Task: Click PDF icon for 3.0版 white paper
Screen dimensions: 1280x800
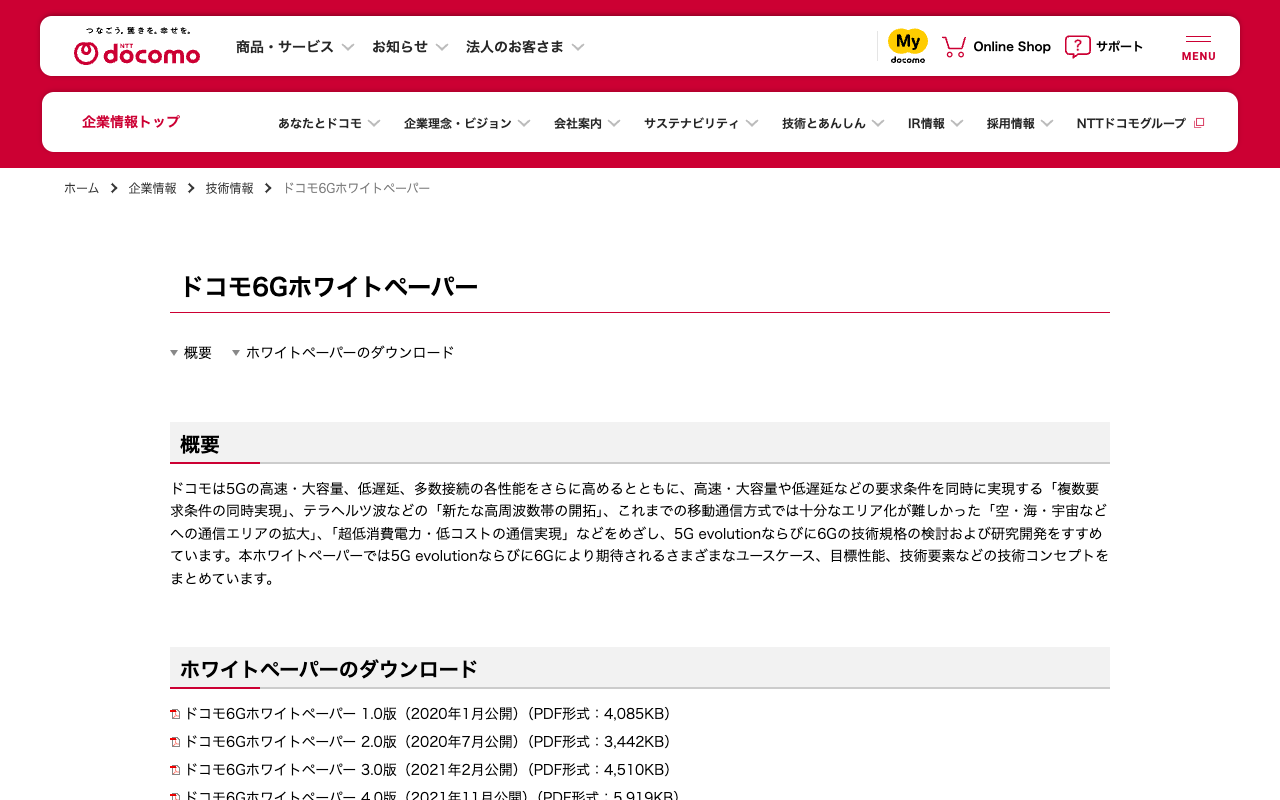Action: tap(175, 770)
